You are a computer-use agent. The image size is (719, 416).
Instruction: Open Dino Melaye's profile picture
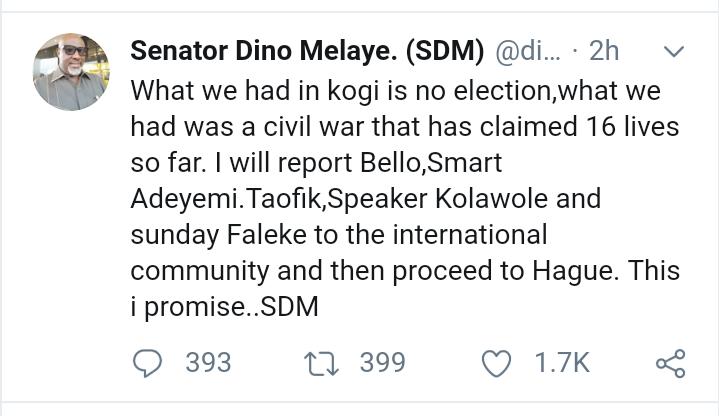(x=70, y=71)
